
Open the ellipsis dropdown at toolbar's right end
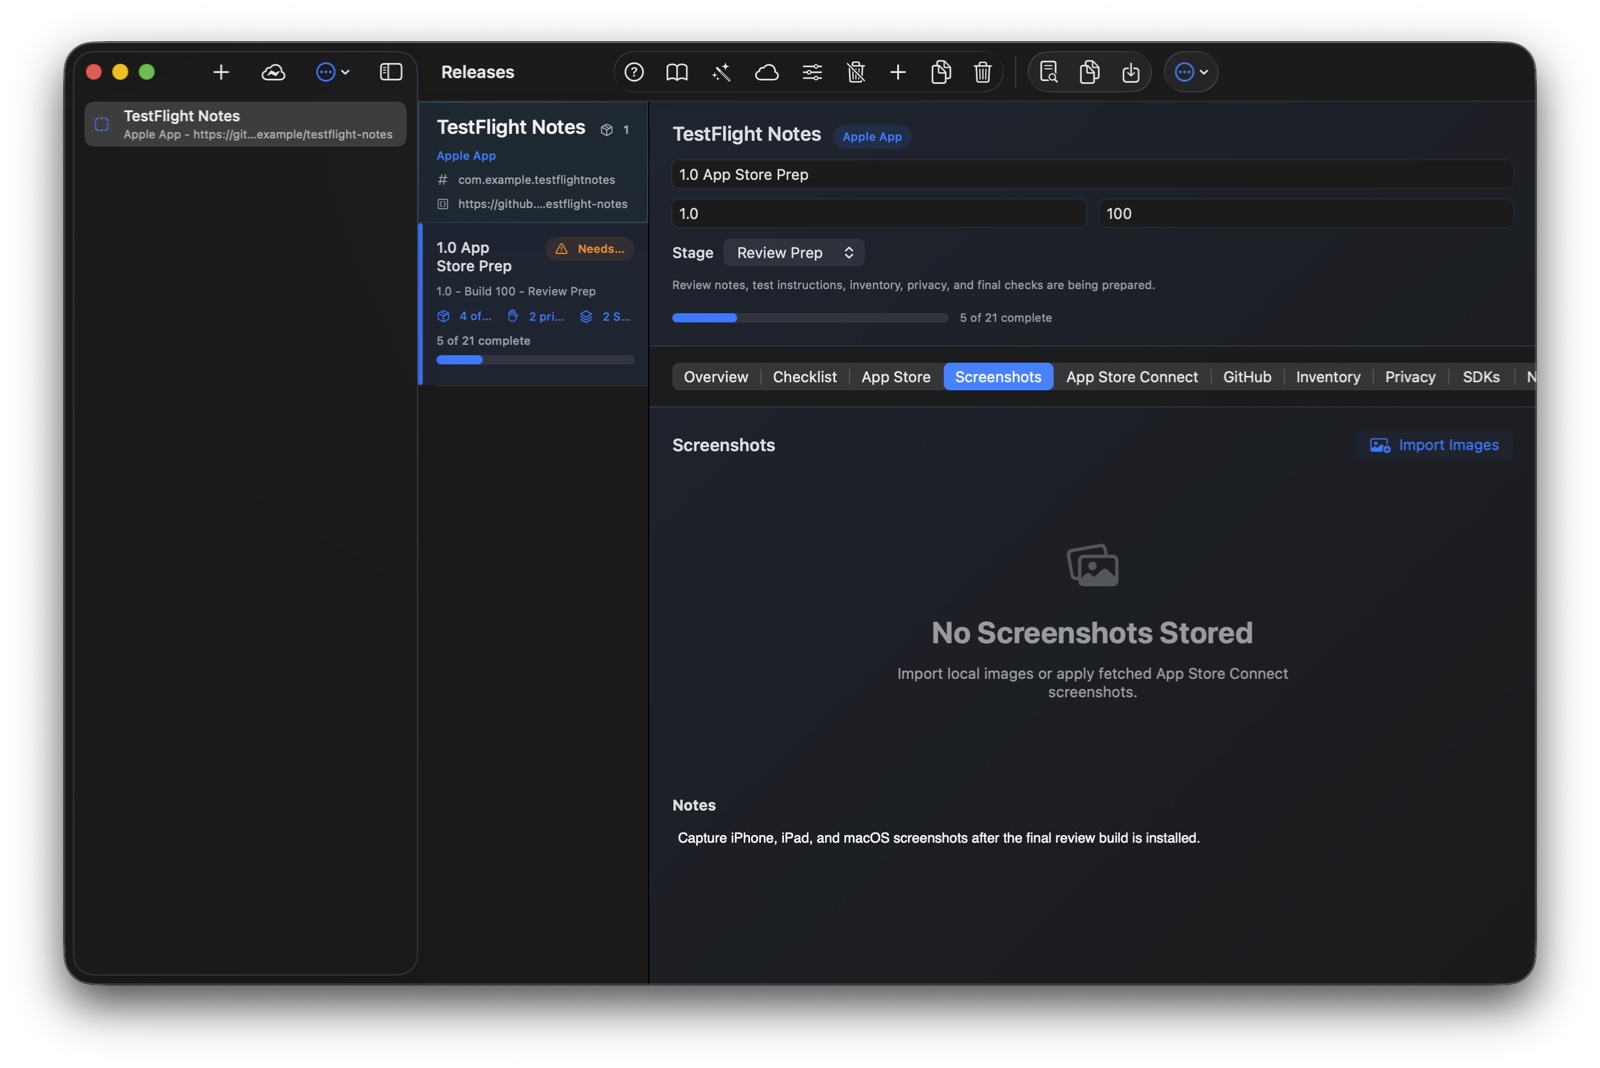click(1191, 72)
